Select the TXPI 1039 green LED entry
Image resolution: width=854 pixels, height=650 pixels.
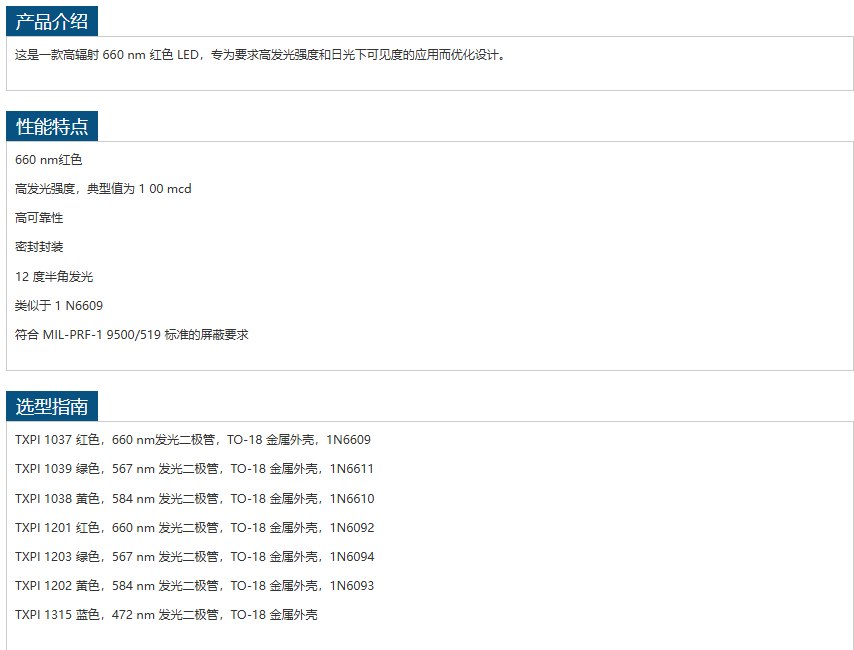pyautogui.click(x=194, y=469)
